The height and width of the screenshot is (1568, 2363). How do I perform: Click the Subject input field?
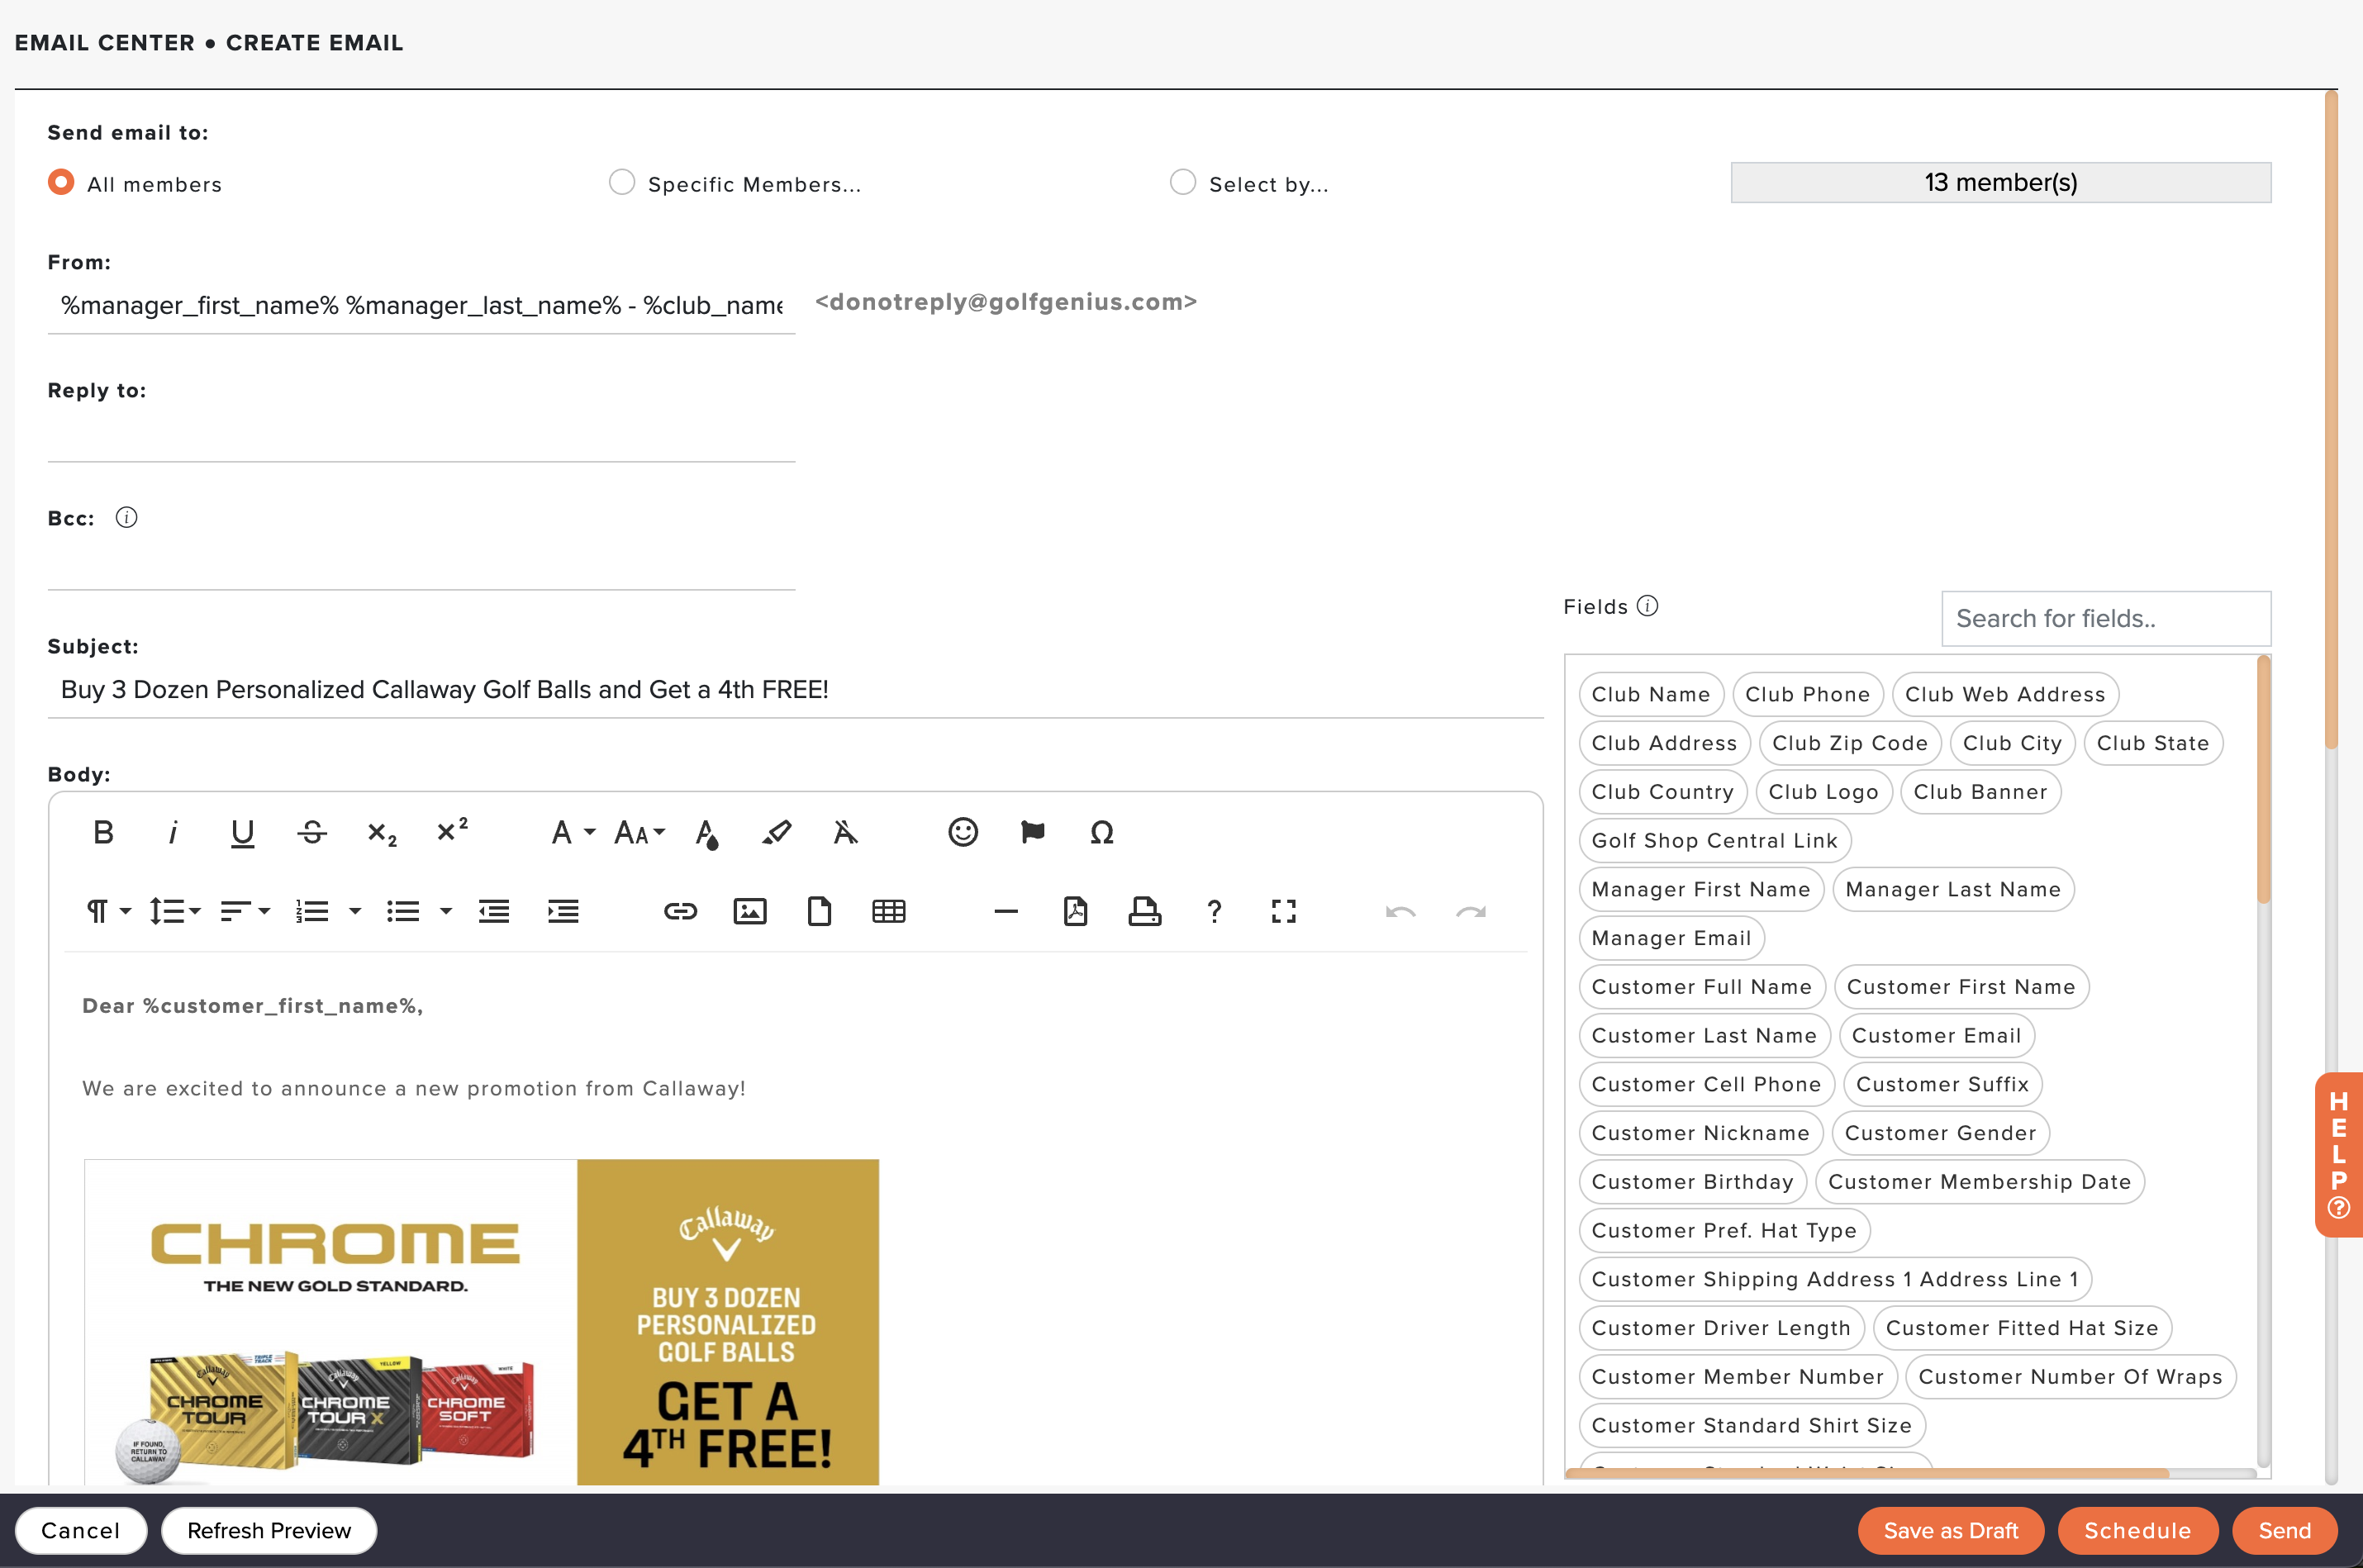795,690
